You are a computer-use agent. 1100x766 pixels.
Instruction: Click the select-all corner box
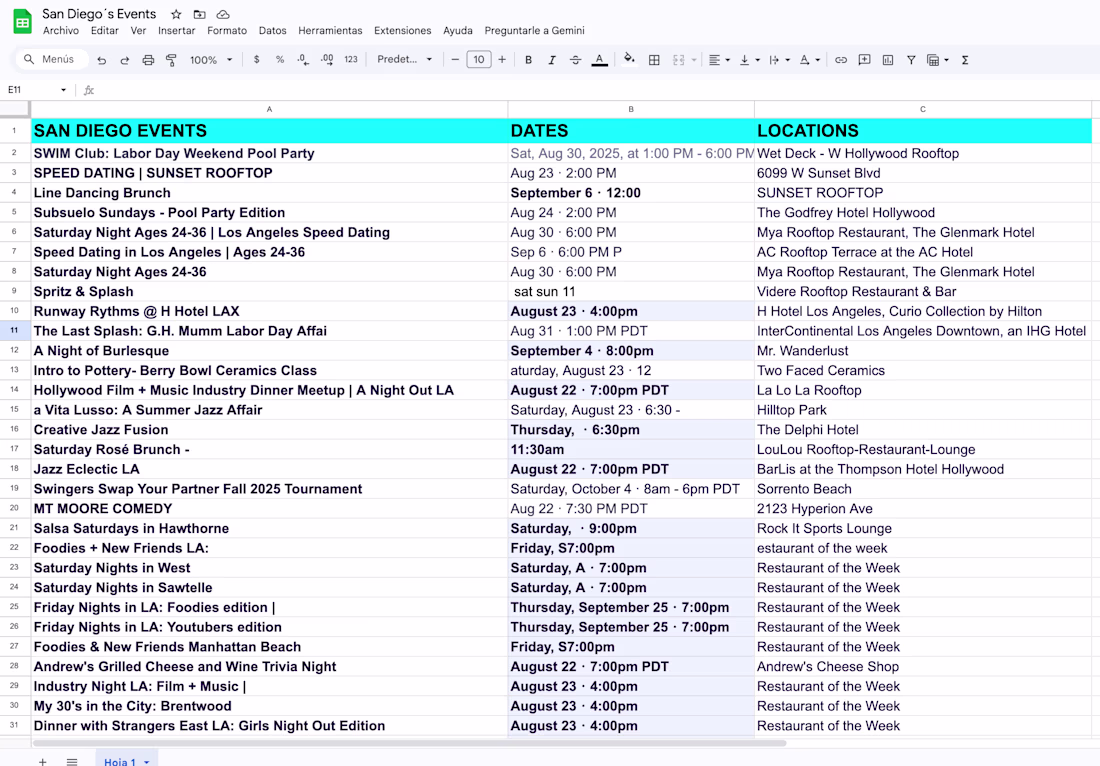pos(15,109)
